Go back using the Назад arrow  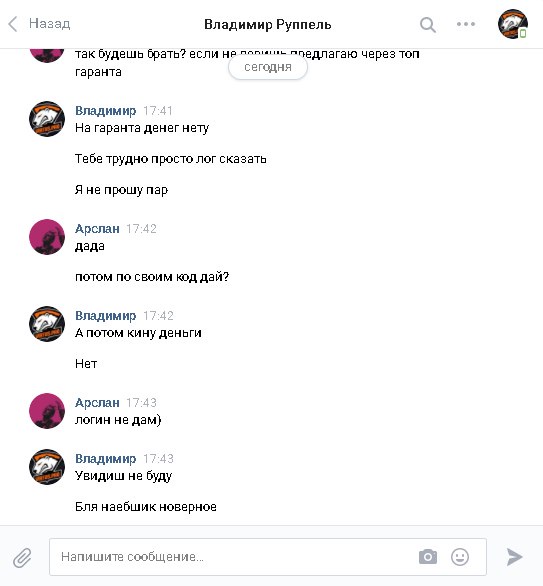click(x=13, y=24)
